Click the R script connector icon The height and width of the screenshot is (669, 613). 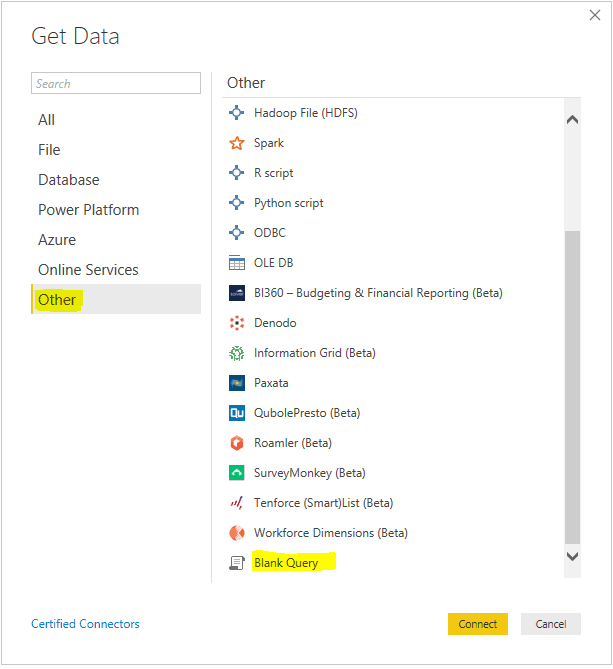click(x=236, y=173)
